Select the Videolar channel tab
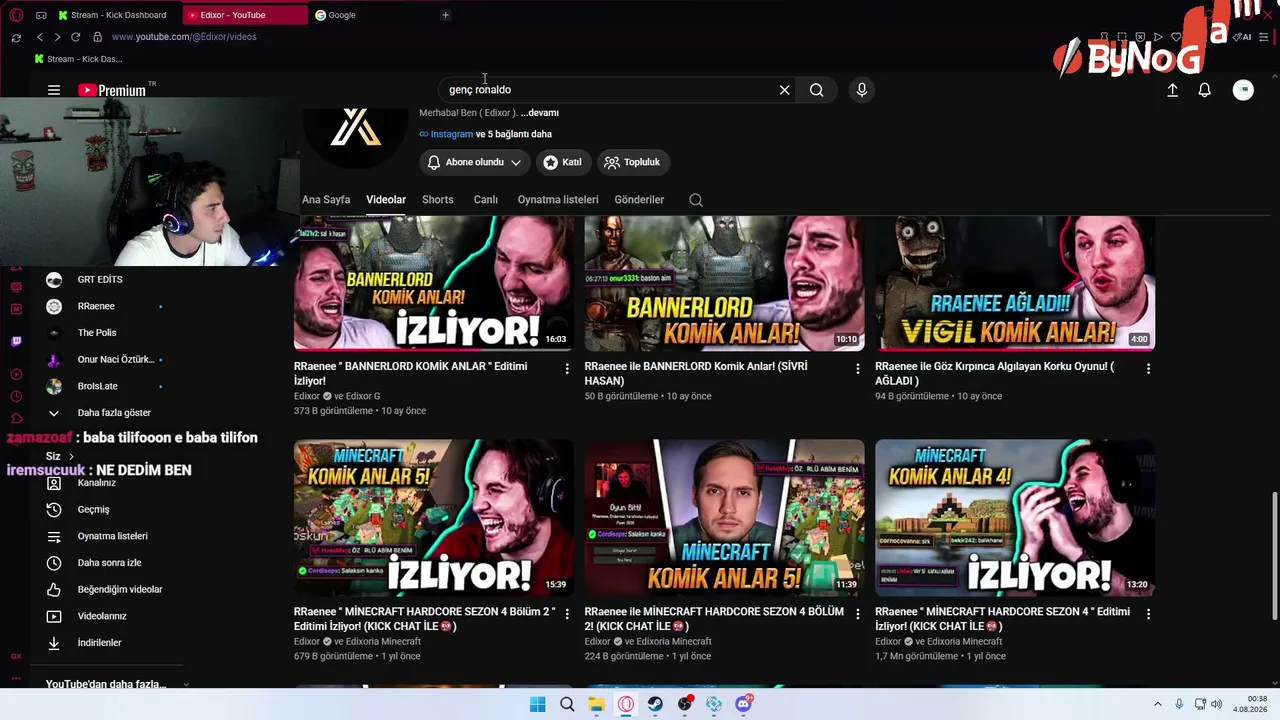The width and height of the screenshot is (1280, 720). point(386,200)
